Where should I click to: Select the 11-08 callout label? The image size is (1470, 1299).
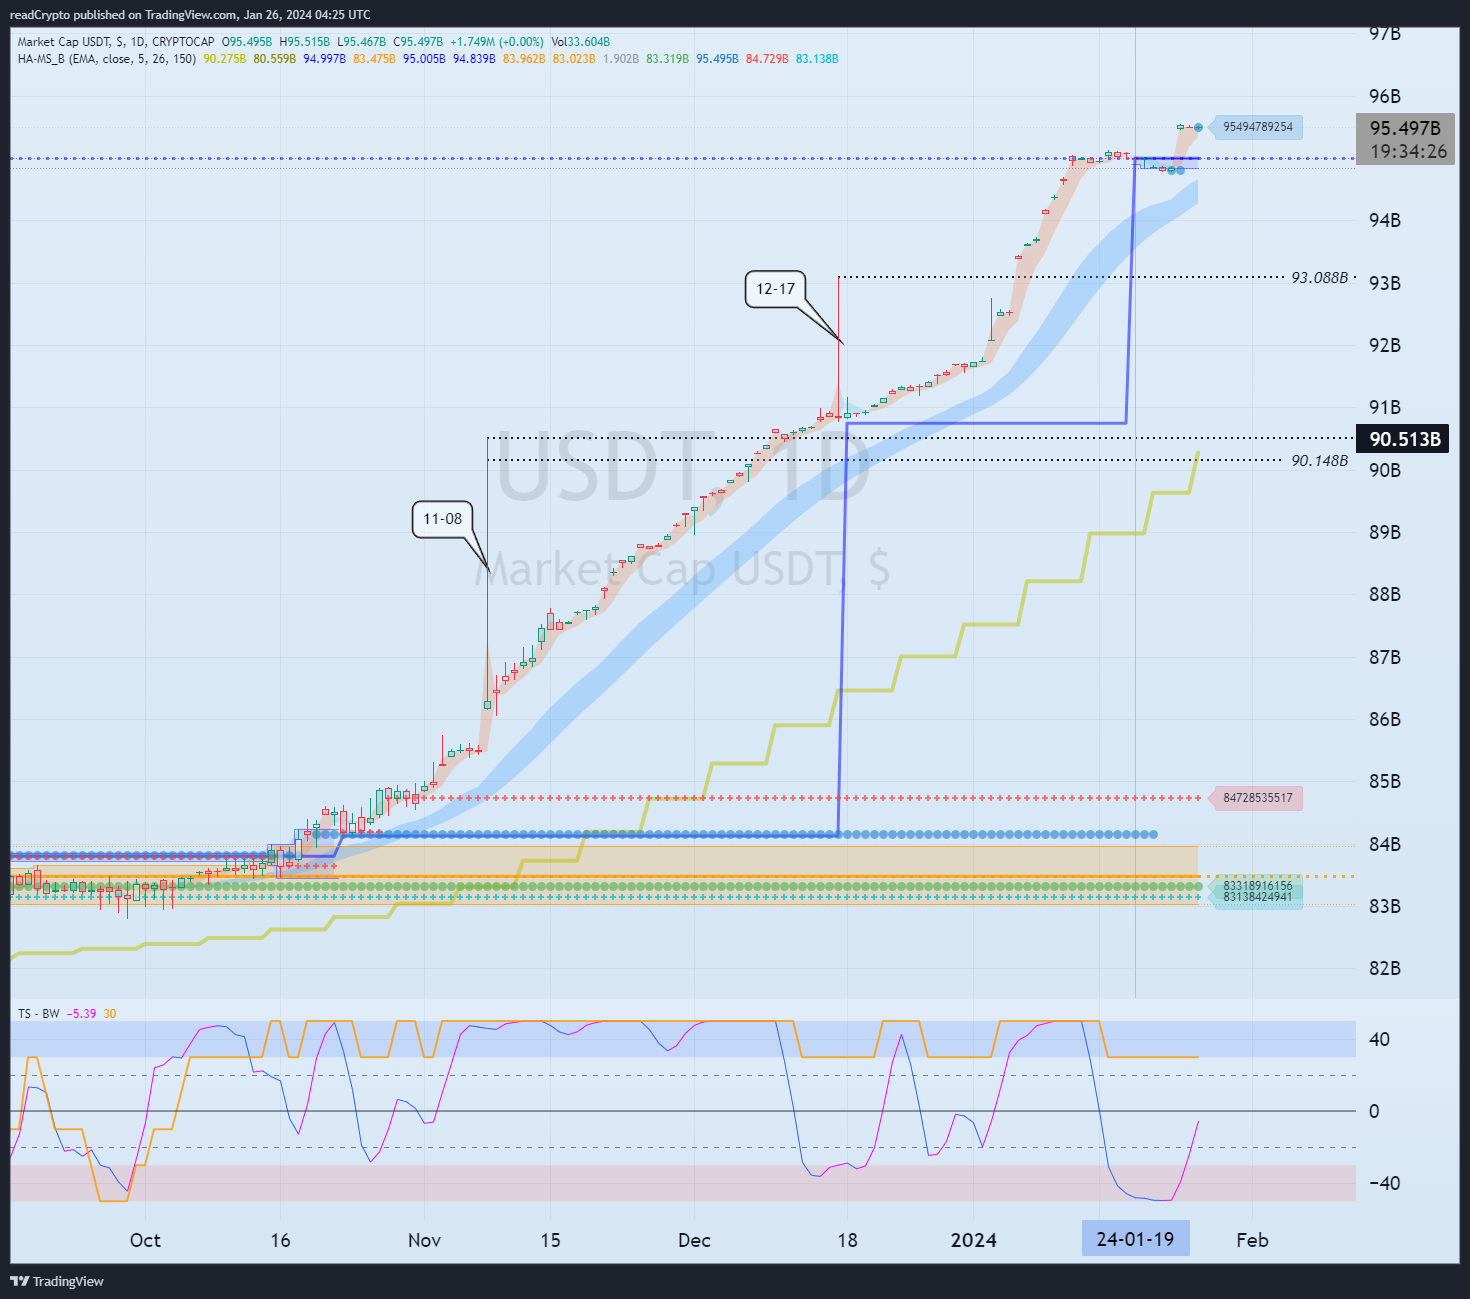pyautogui.click(x=443, y=519)
